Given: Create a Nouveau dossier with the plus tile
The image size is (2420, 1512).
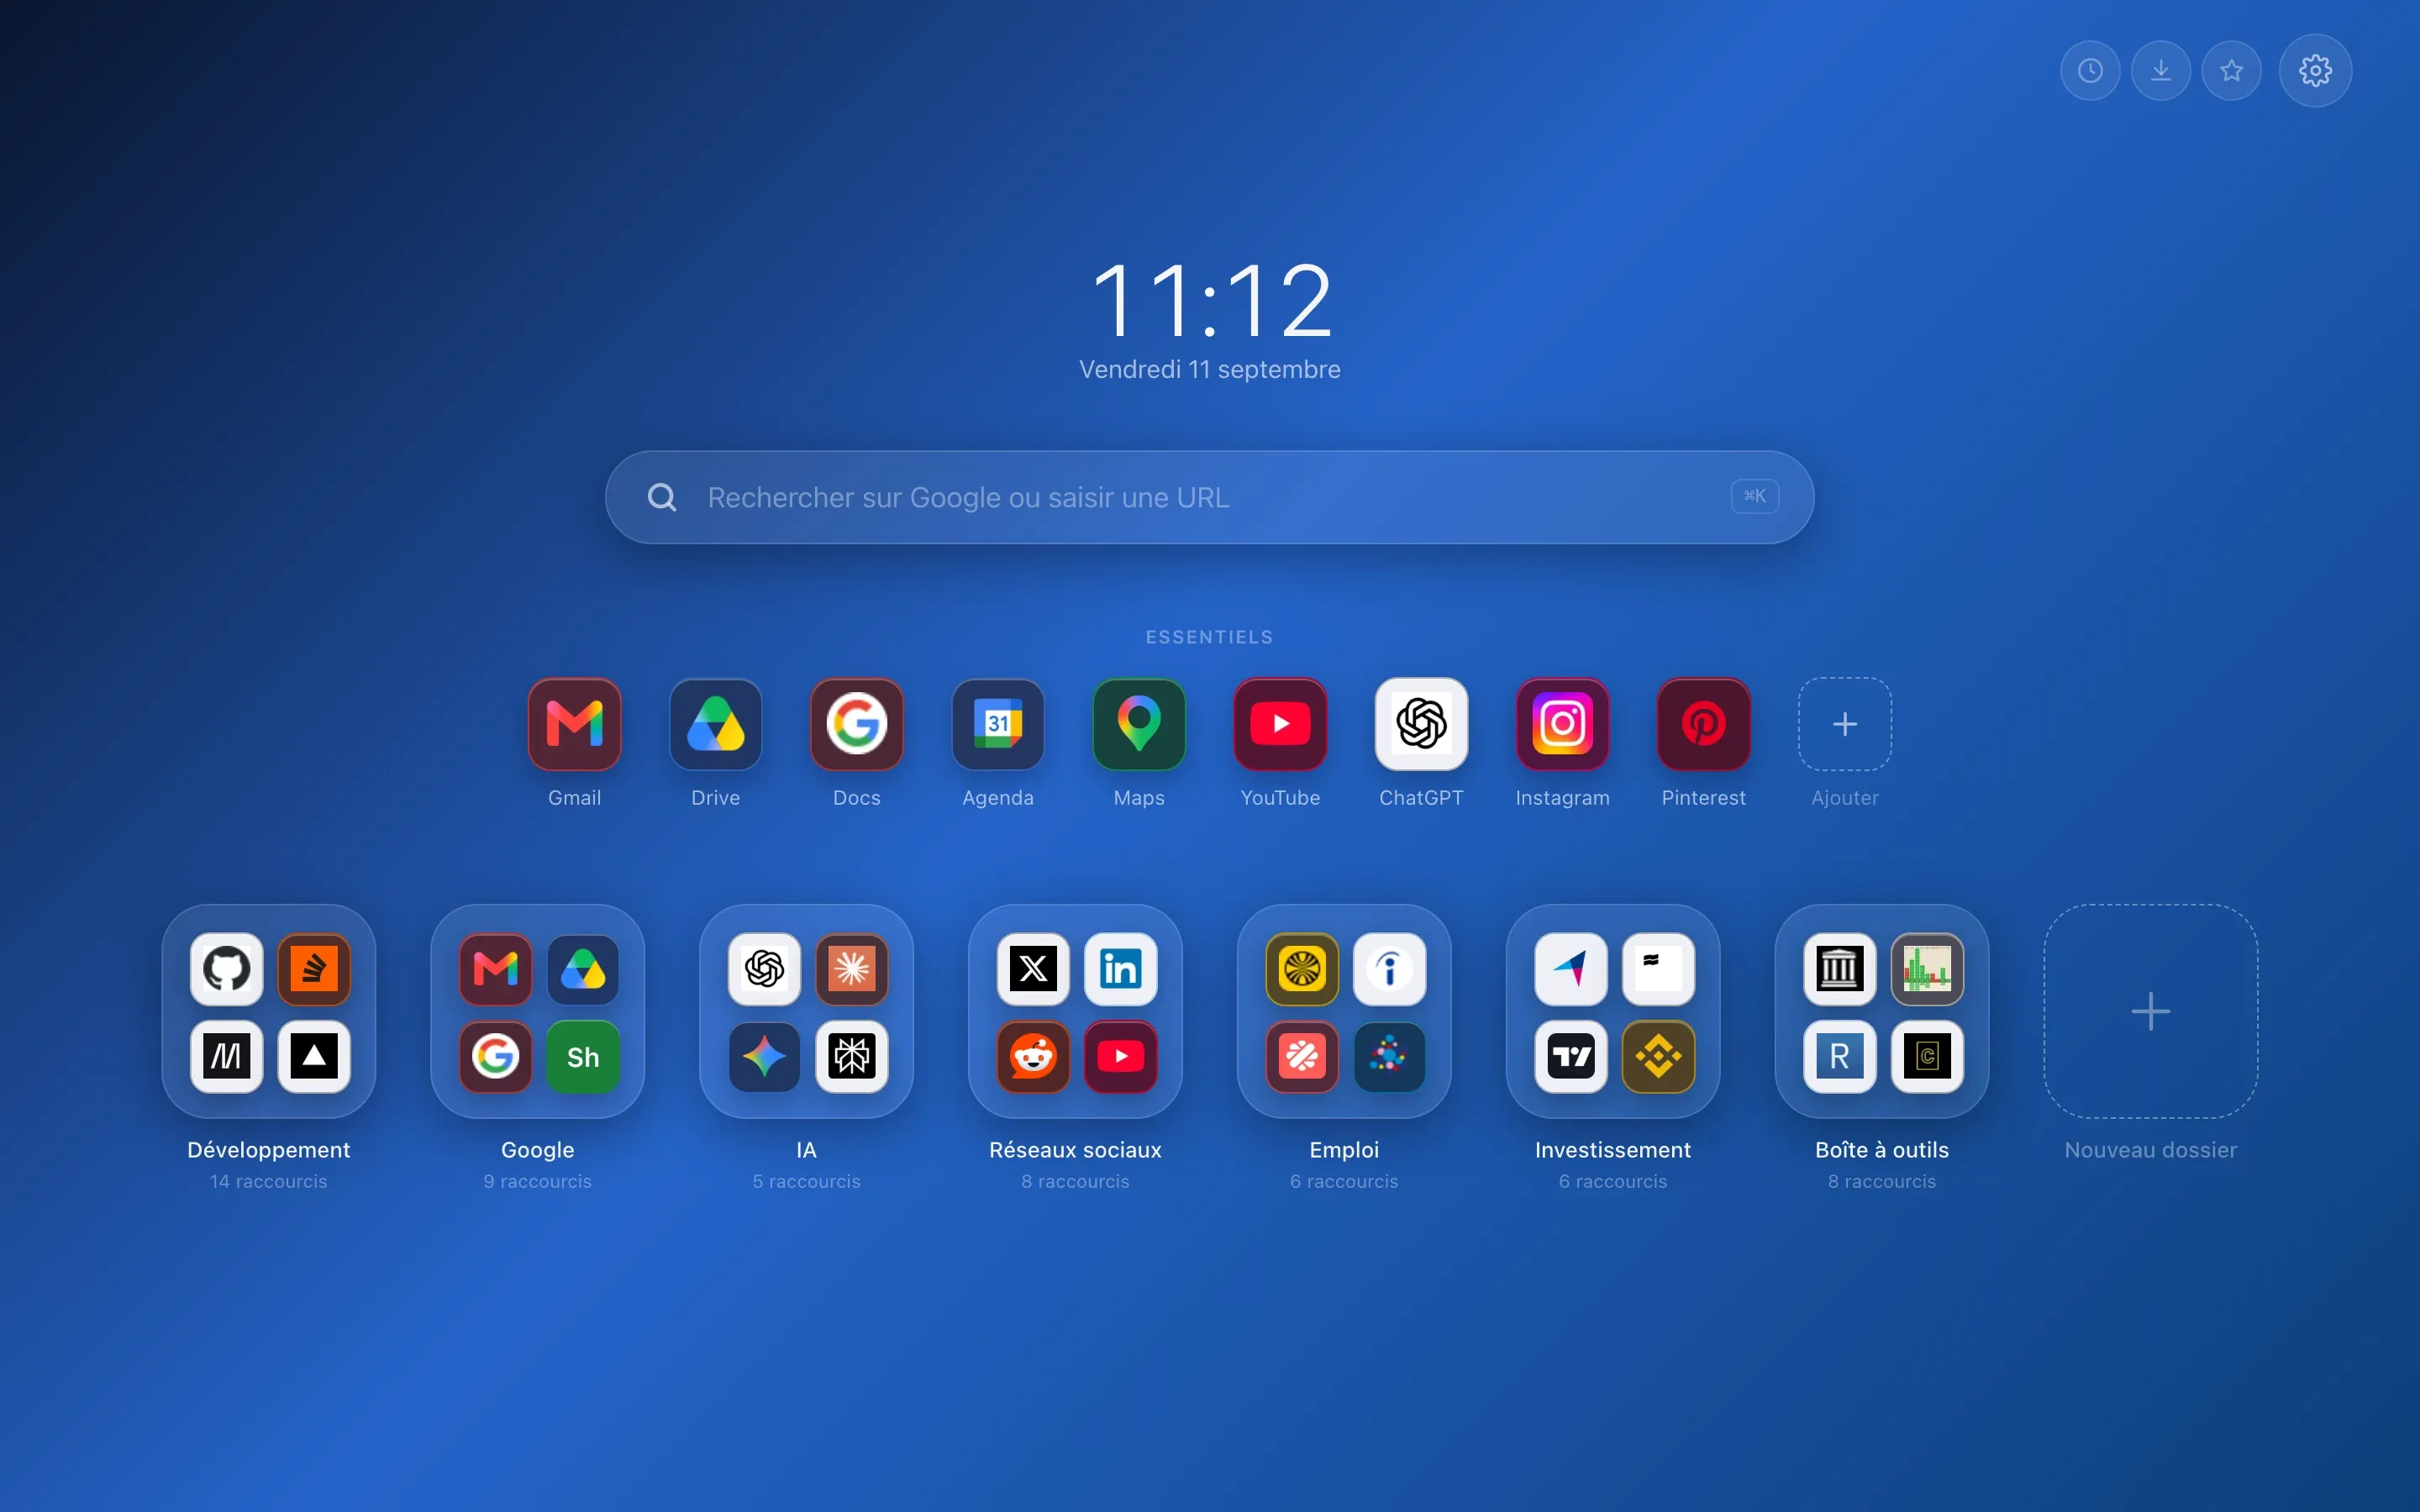Looking at the screenshot, I should [x=2151, y=1011].
